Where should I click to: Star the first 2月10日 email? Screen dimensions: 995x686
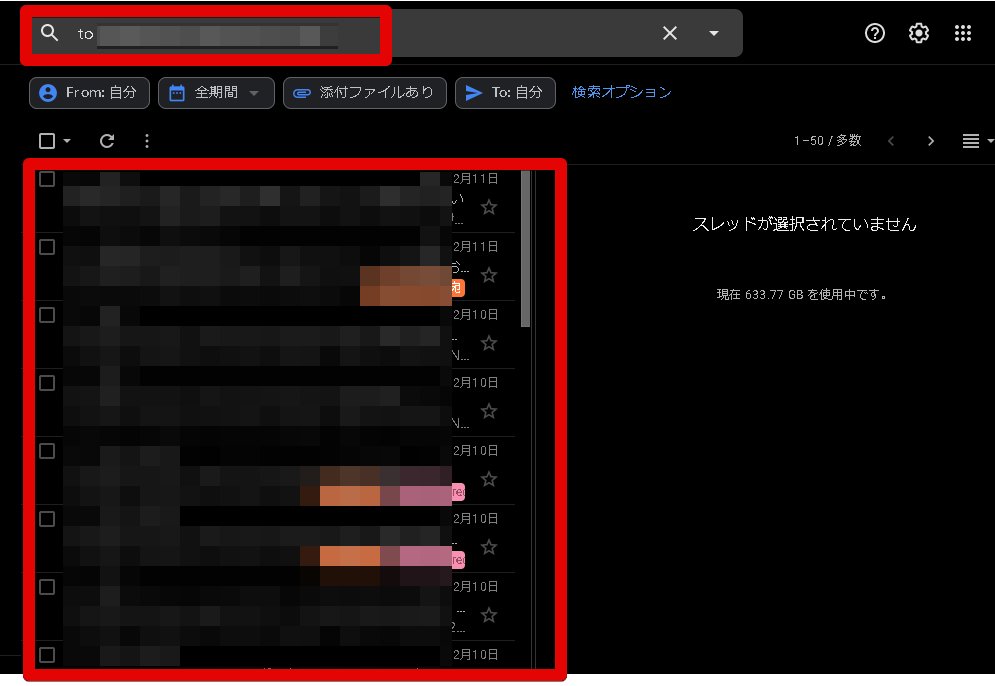489,343
